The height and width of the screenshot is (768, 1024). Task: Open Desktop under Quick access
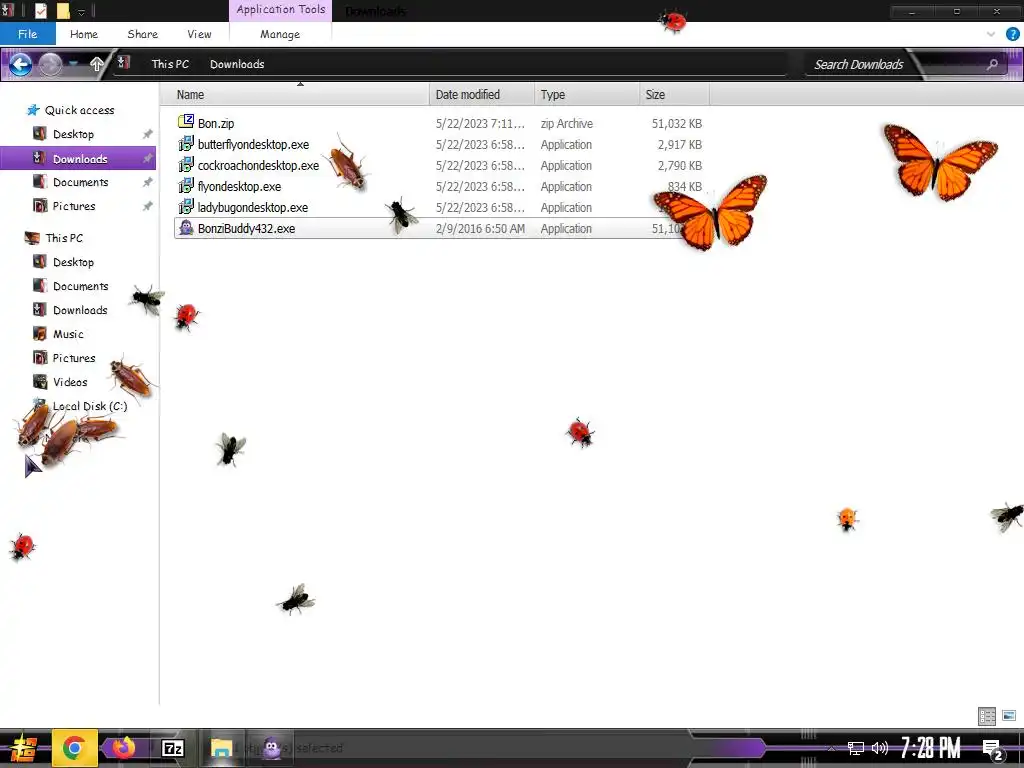[73, 134]
